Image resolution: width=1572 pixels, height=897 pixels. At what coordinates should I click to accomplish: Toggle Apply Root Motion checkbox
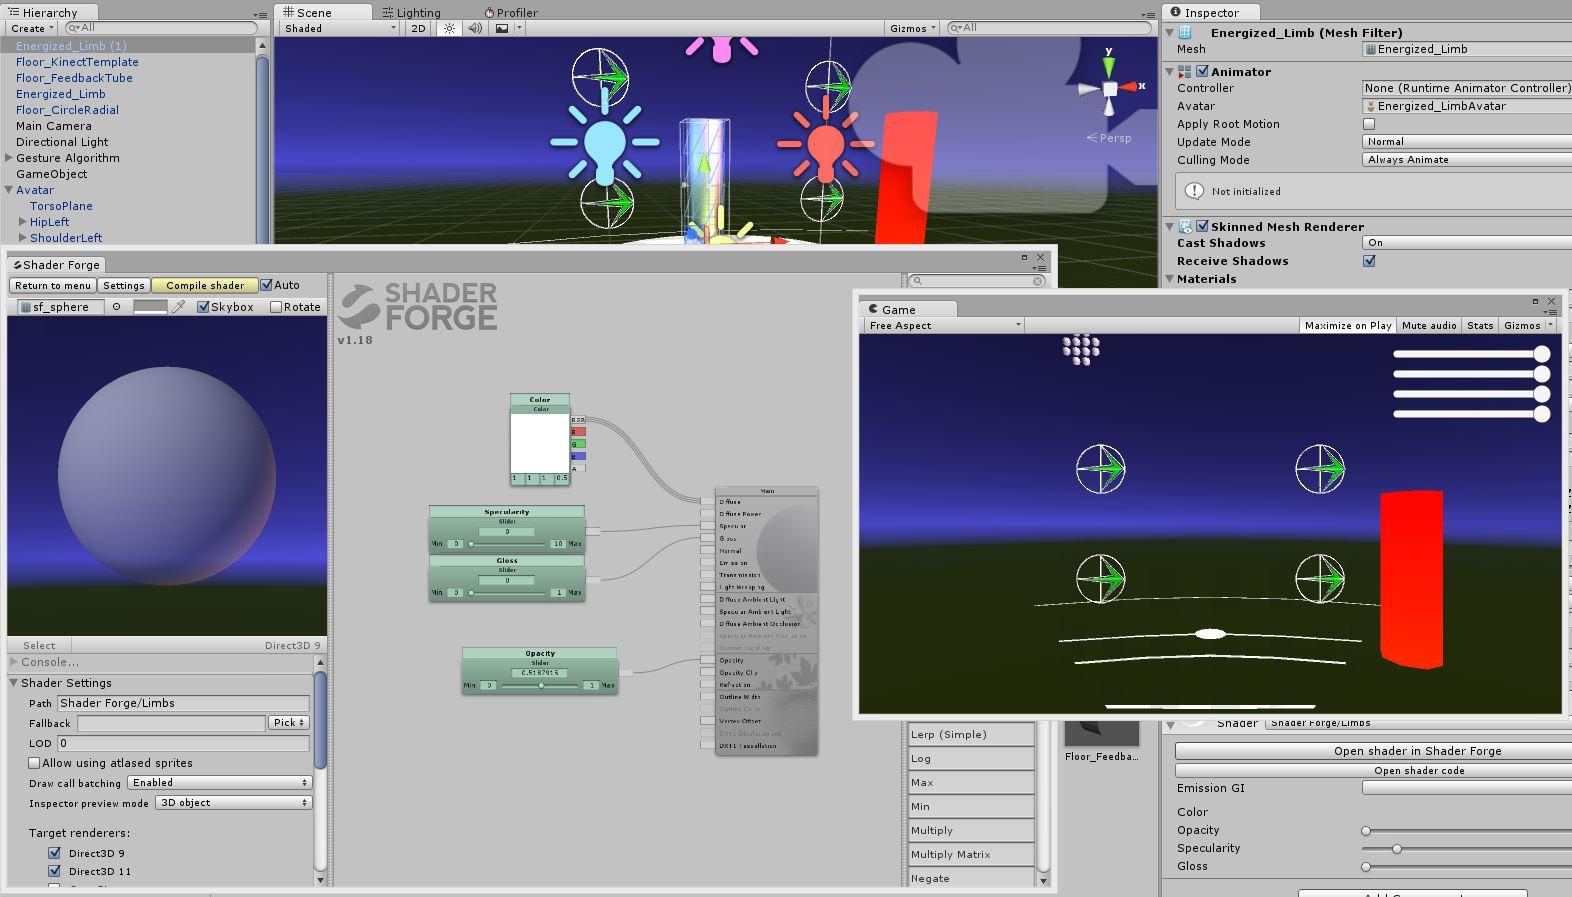click(1369, 124)
